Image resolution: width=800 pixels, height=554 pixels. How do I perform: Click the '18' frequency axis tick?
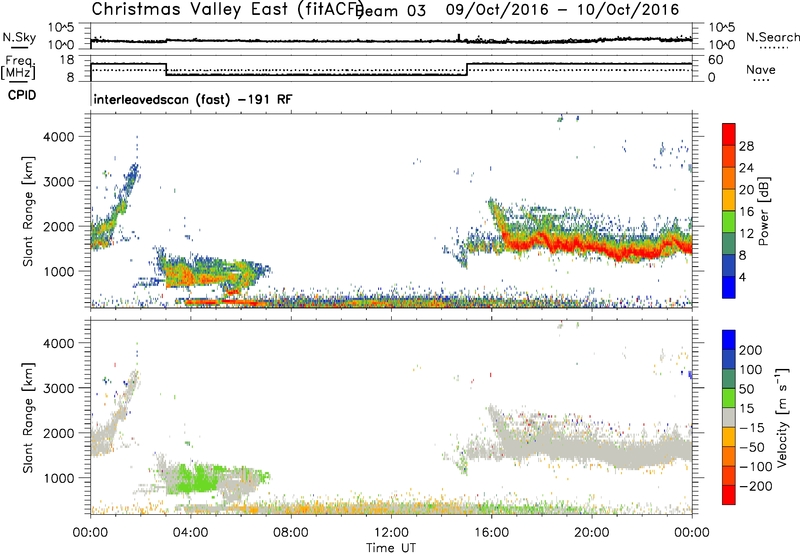[x=68, y=60]
